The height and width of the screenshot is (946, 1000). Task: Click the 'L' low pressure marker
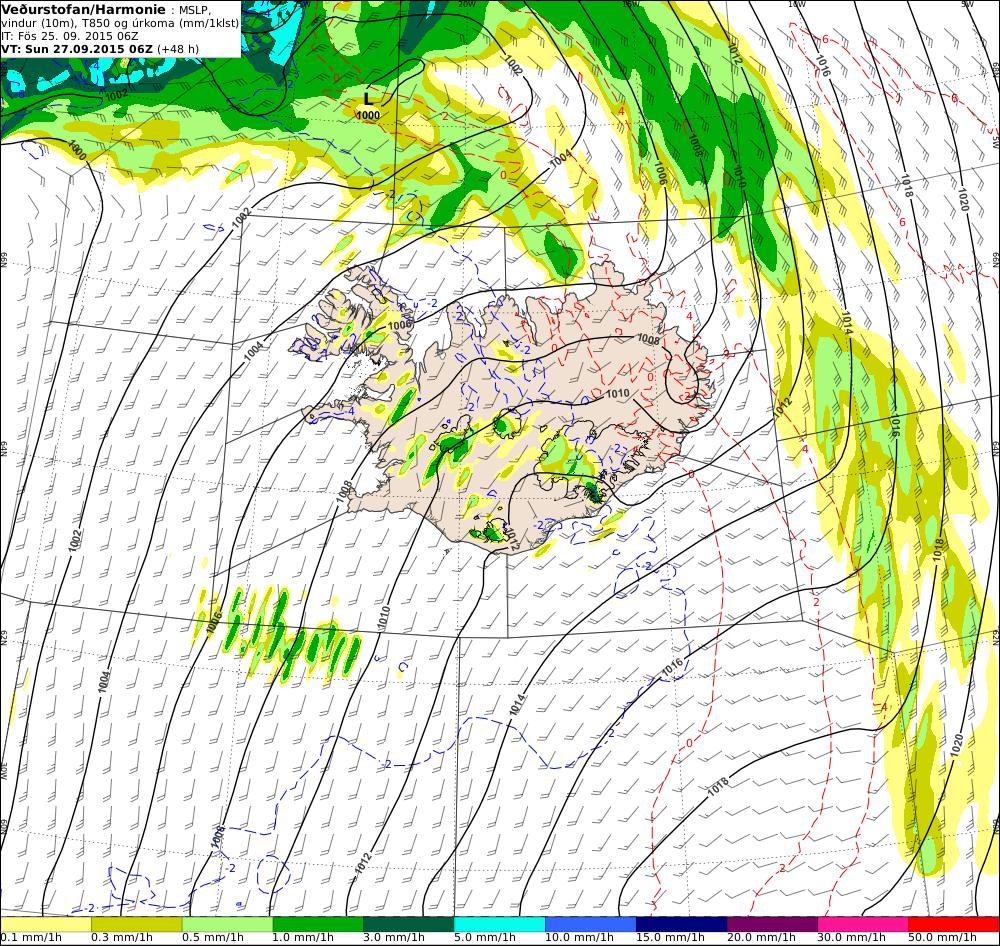point(368,98)
